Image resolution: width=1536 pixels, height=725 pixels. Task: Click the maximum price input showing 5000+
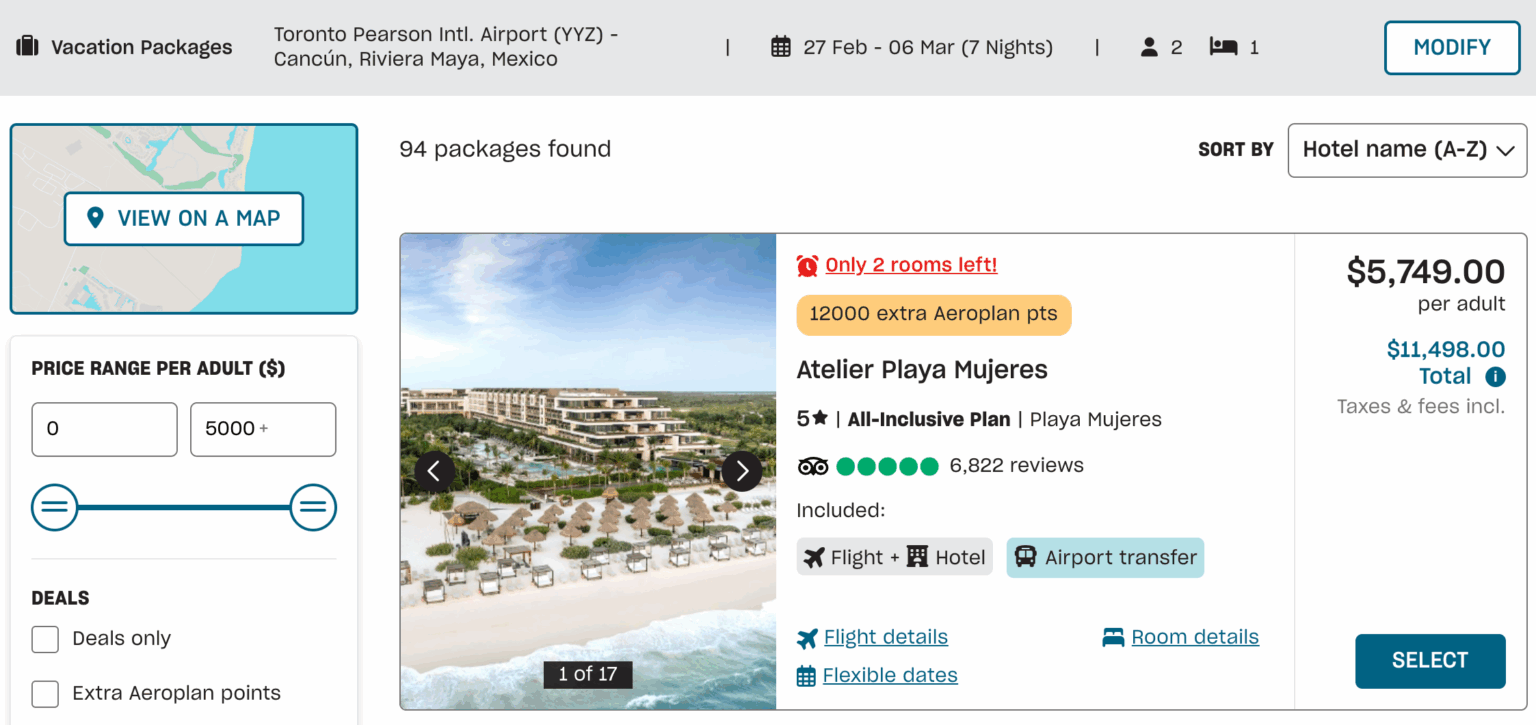point(262,429)
